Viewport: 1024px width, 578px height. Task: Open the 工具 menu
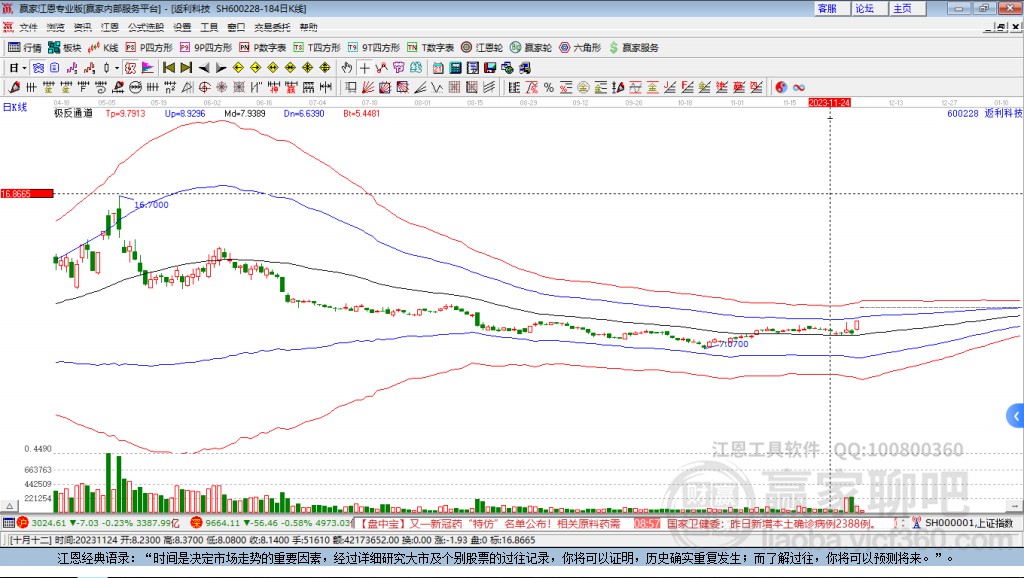point(209,27)
